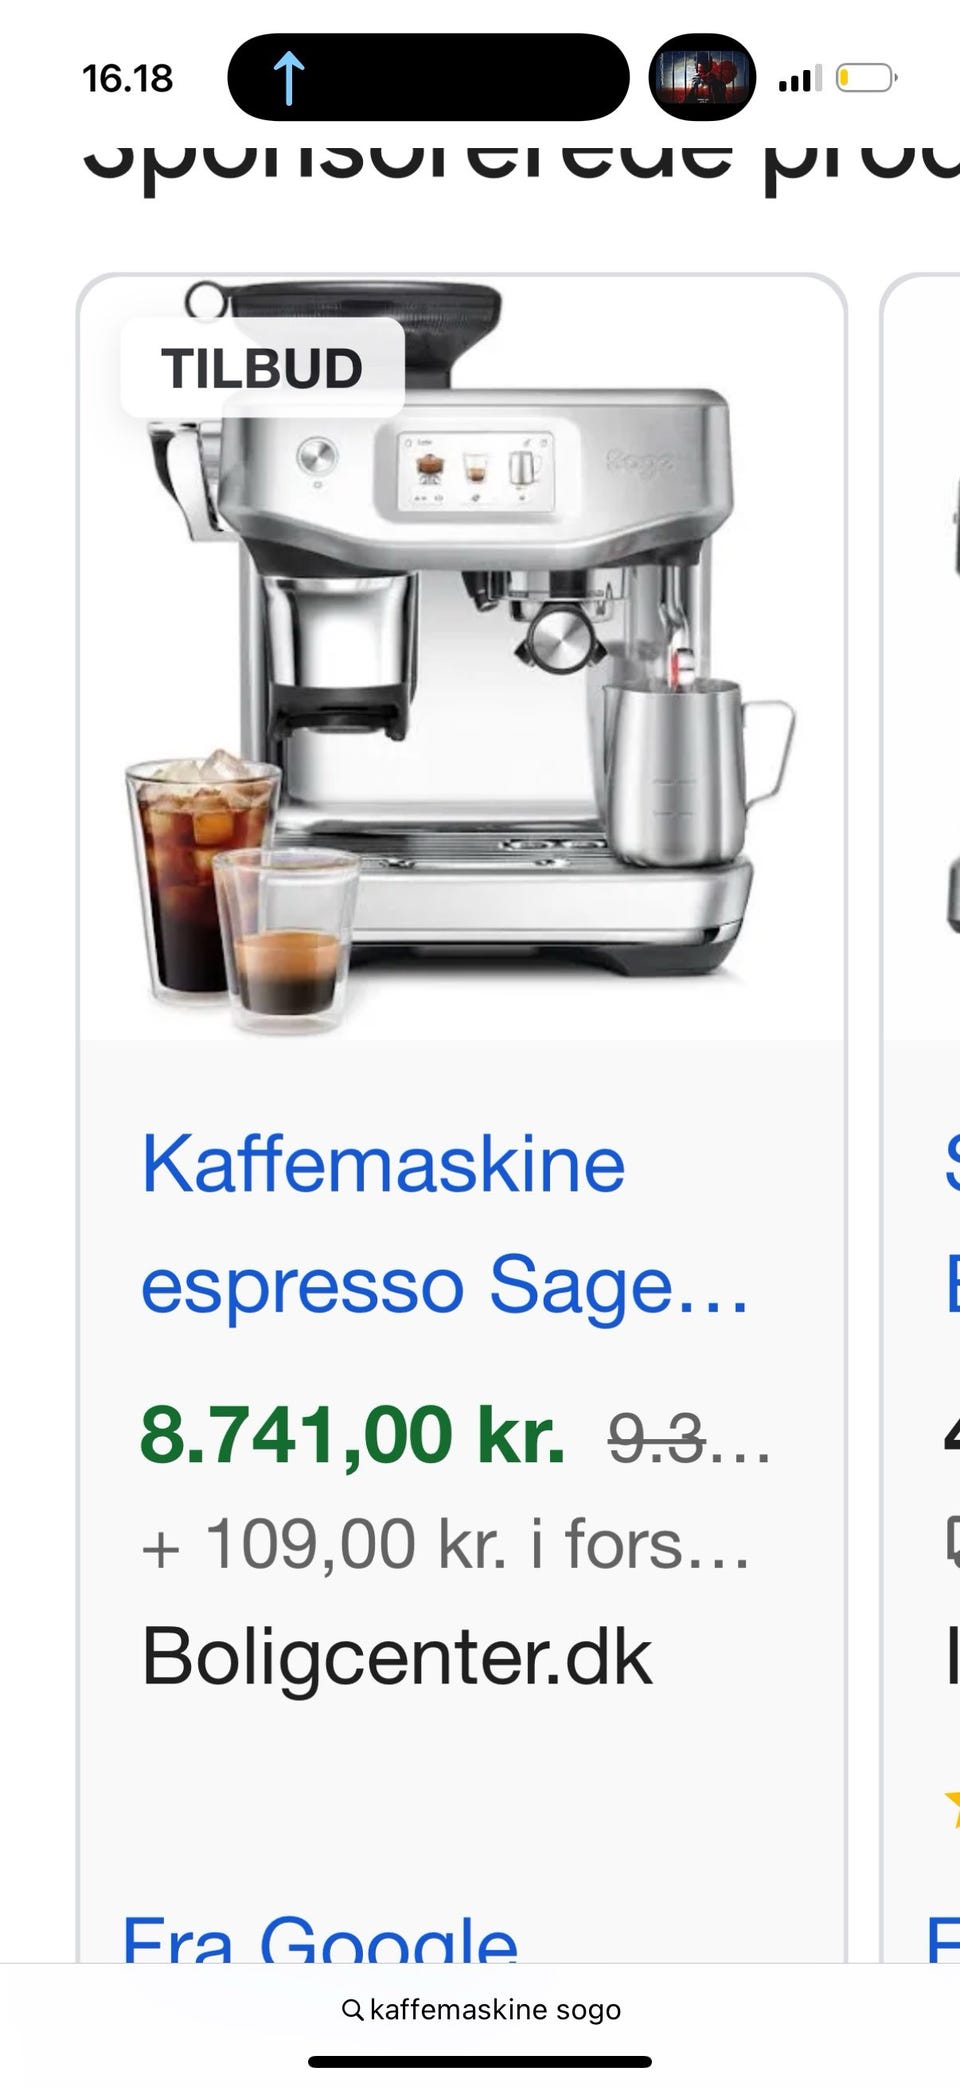Click the Fra Google link
Screen dimensions: 960x2087
coord(320,1936)
